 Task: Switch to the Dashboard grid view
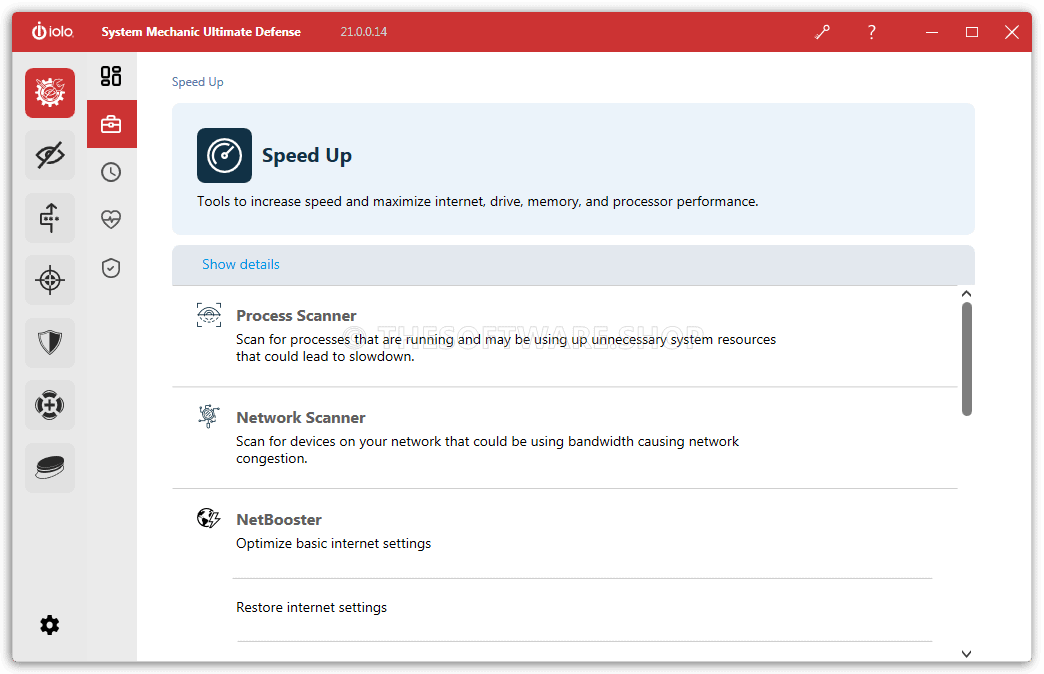[111, 76]
